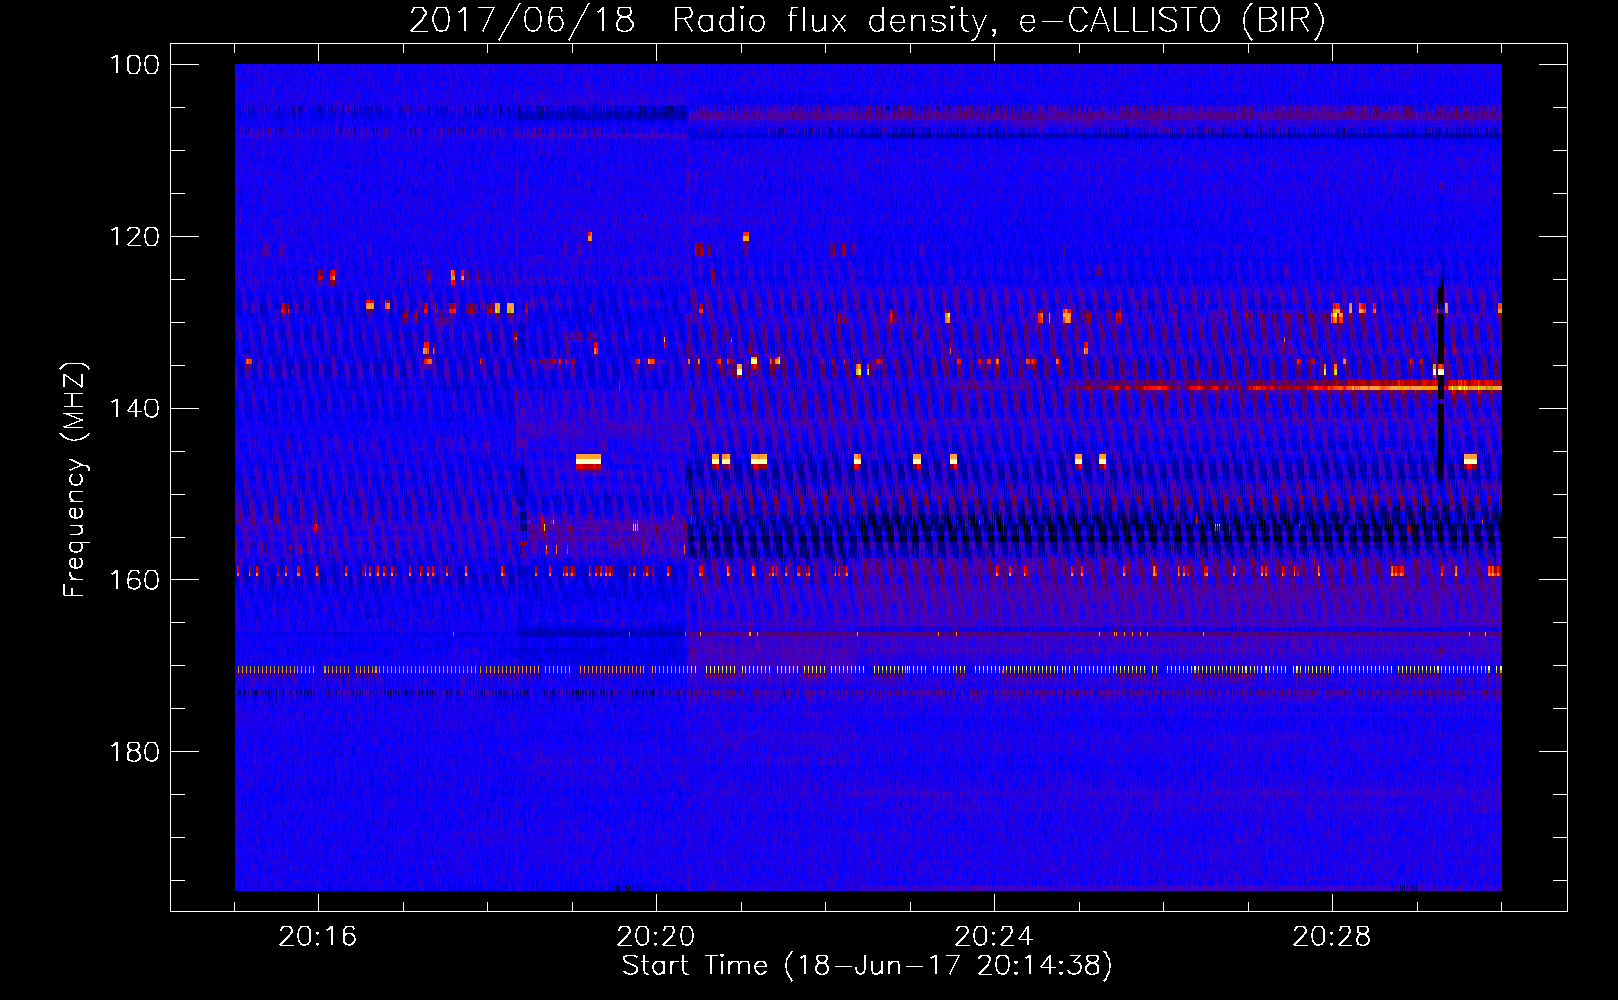Click the bright red emission band near 137 MHz
This screenshot has width=1618, height=1000.
(1285, 386)
